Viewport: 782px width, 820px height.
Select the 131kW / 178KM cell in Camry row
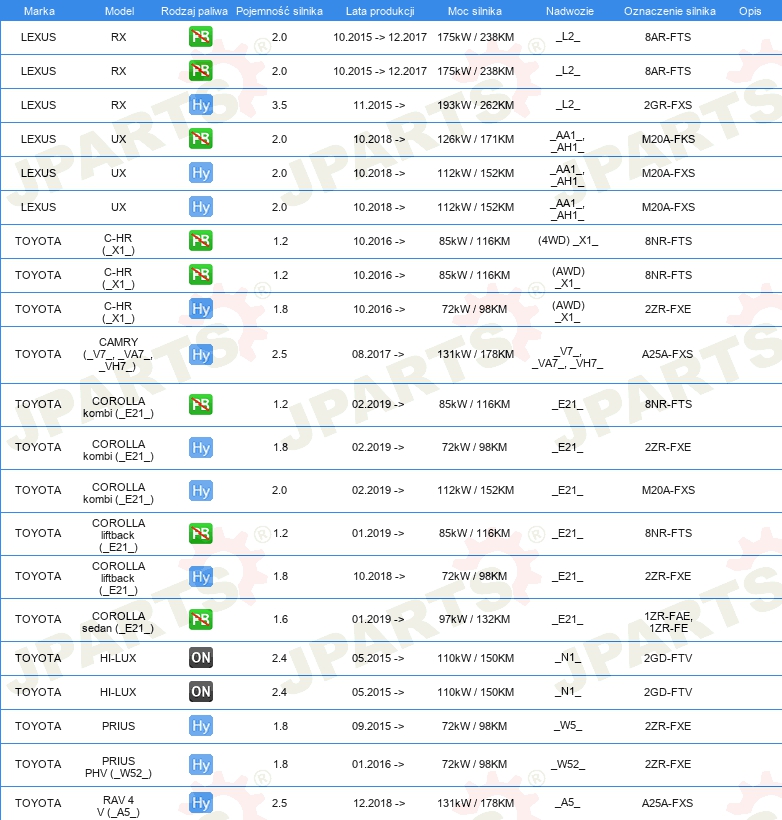[x=475, y=354]
